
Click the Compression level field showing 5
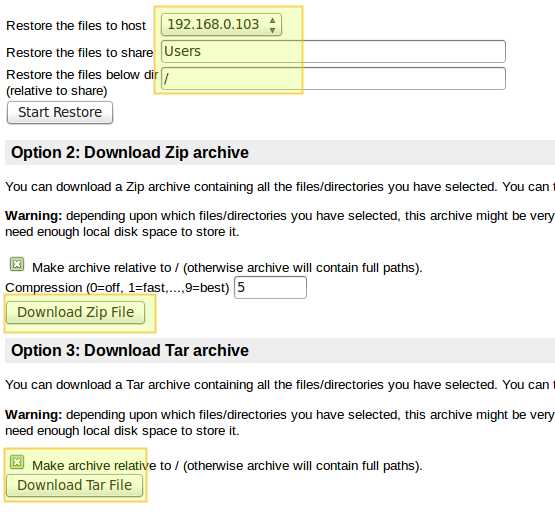[270, 287]
